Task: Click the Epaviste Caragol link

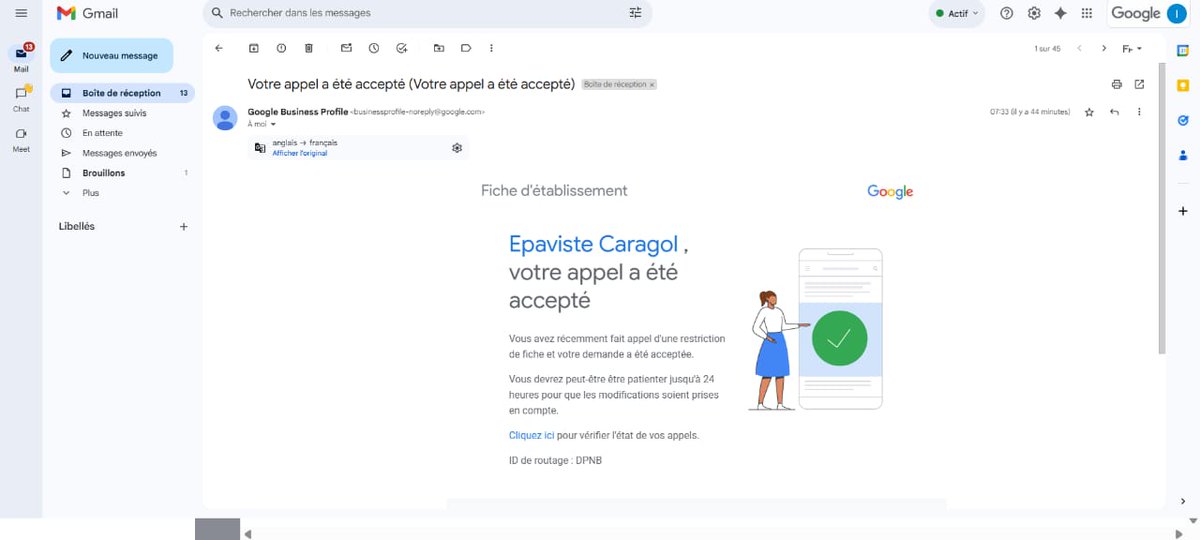Action: [x=594, y=244]
